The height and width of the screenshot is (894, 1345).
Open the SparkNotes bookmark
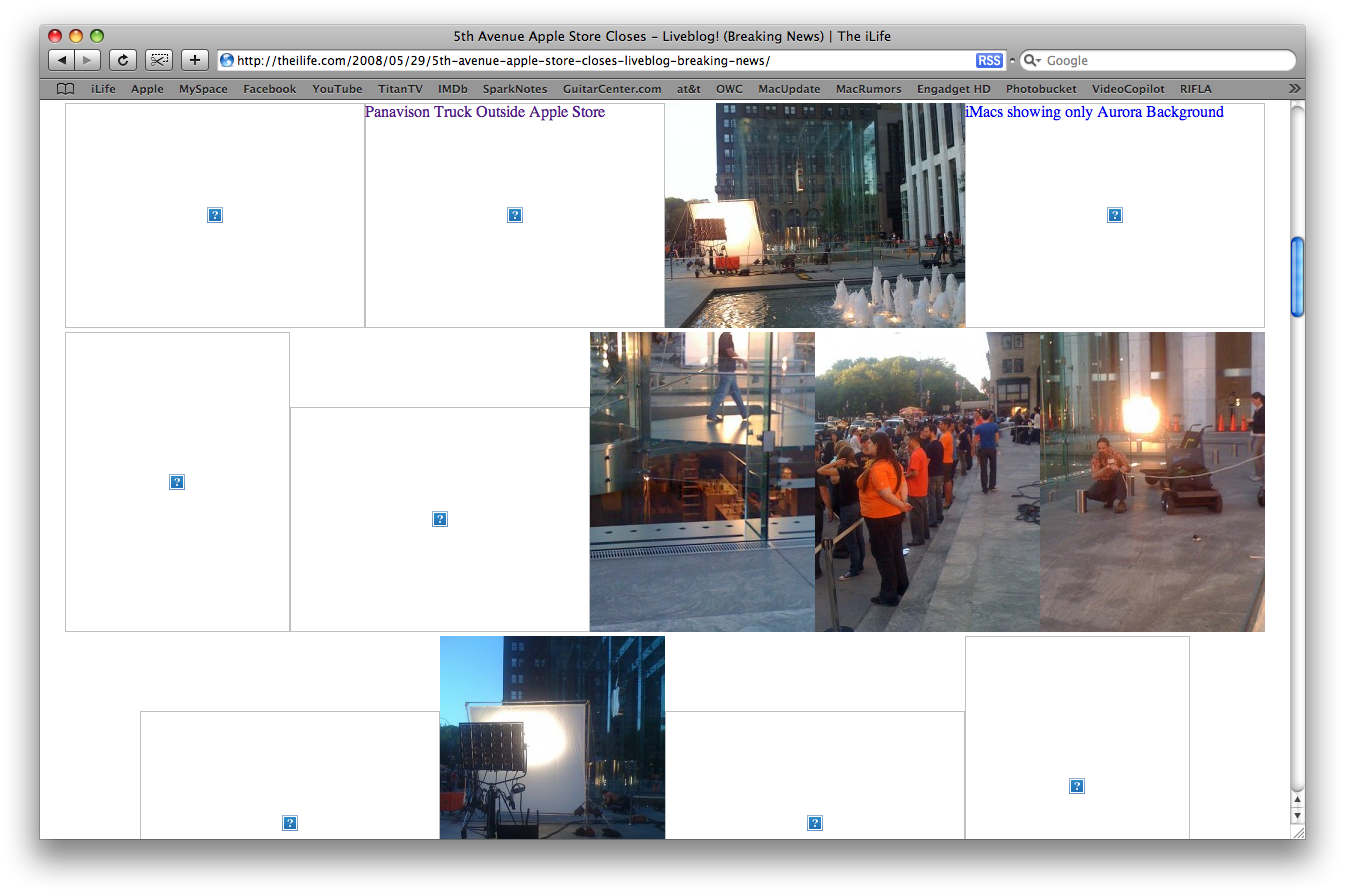515,89
